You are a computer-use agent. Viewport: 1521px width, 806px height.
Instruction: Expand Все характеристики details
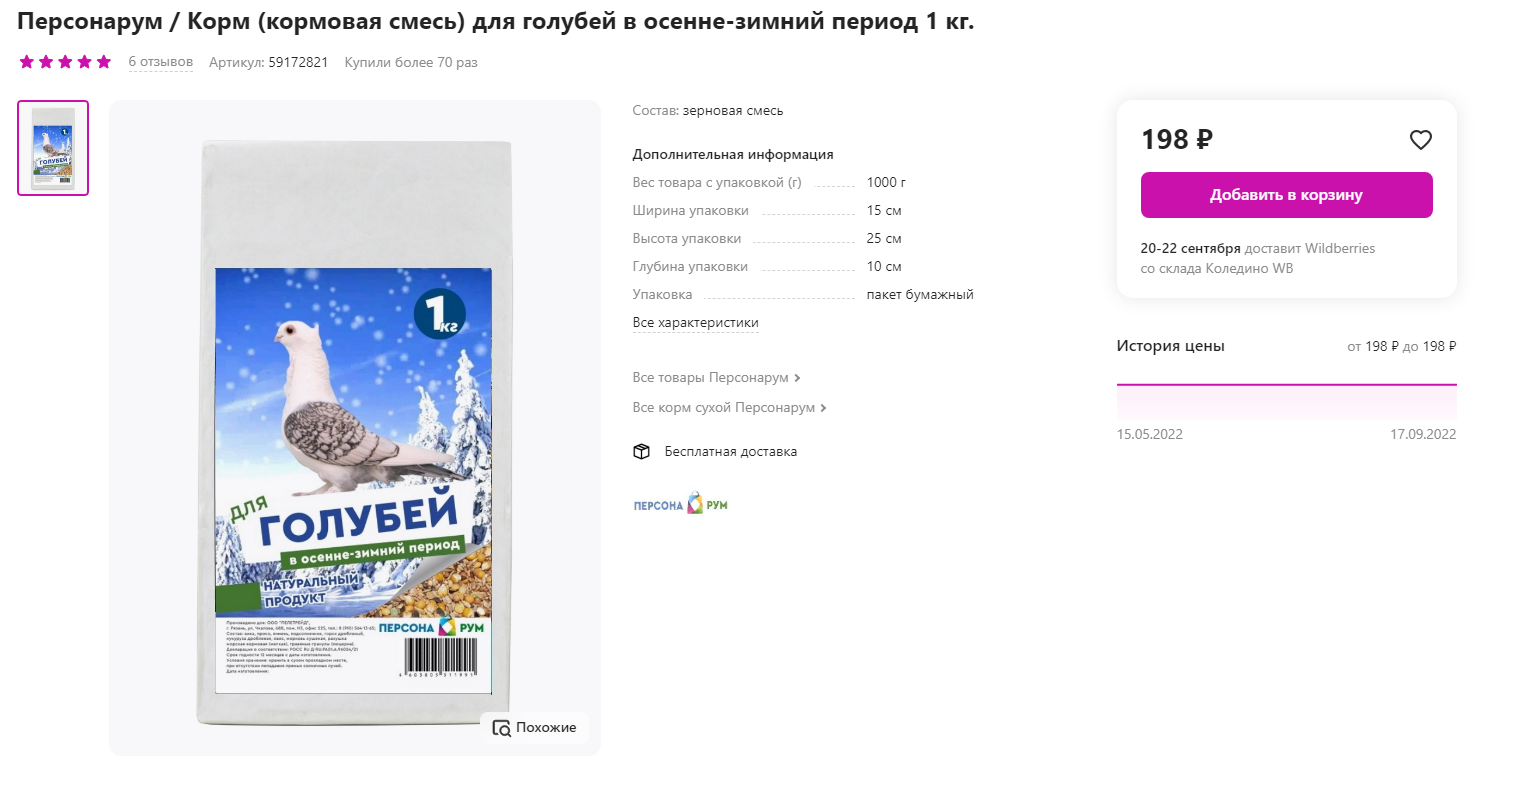click(x=695, y=323)
